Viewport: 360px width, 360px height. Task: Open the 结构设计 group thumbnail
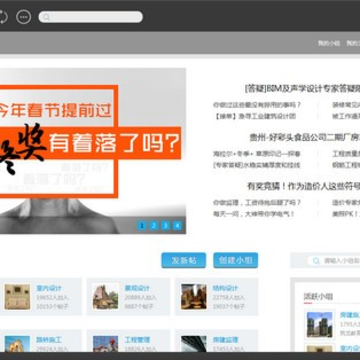194,297
